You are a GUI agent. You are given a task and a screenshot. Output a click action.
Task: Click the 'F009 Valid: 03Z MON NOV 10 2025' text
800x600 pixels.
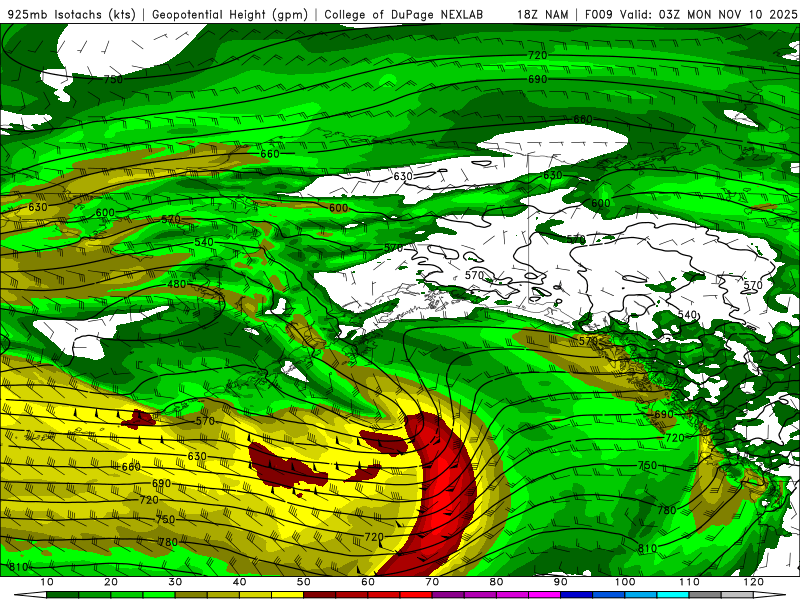coord(691,14)
